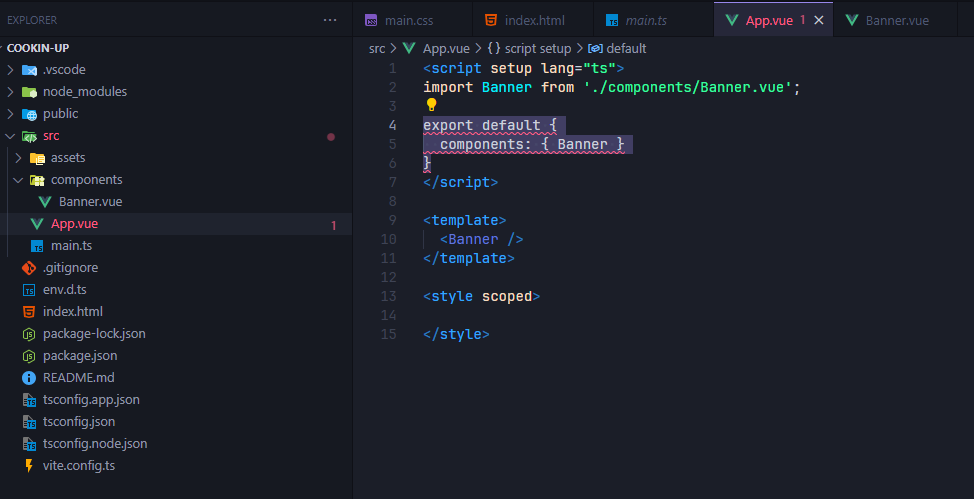Switch to the main.css tab
974x499 pixels.
coord(412,21)
